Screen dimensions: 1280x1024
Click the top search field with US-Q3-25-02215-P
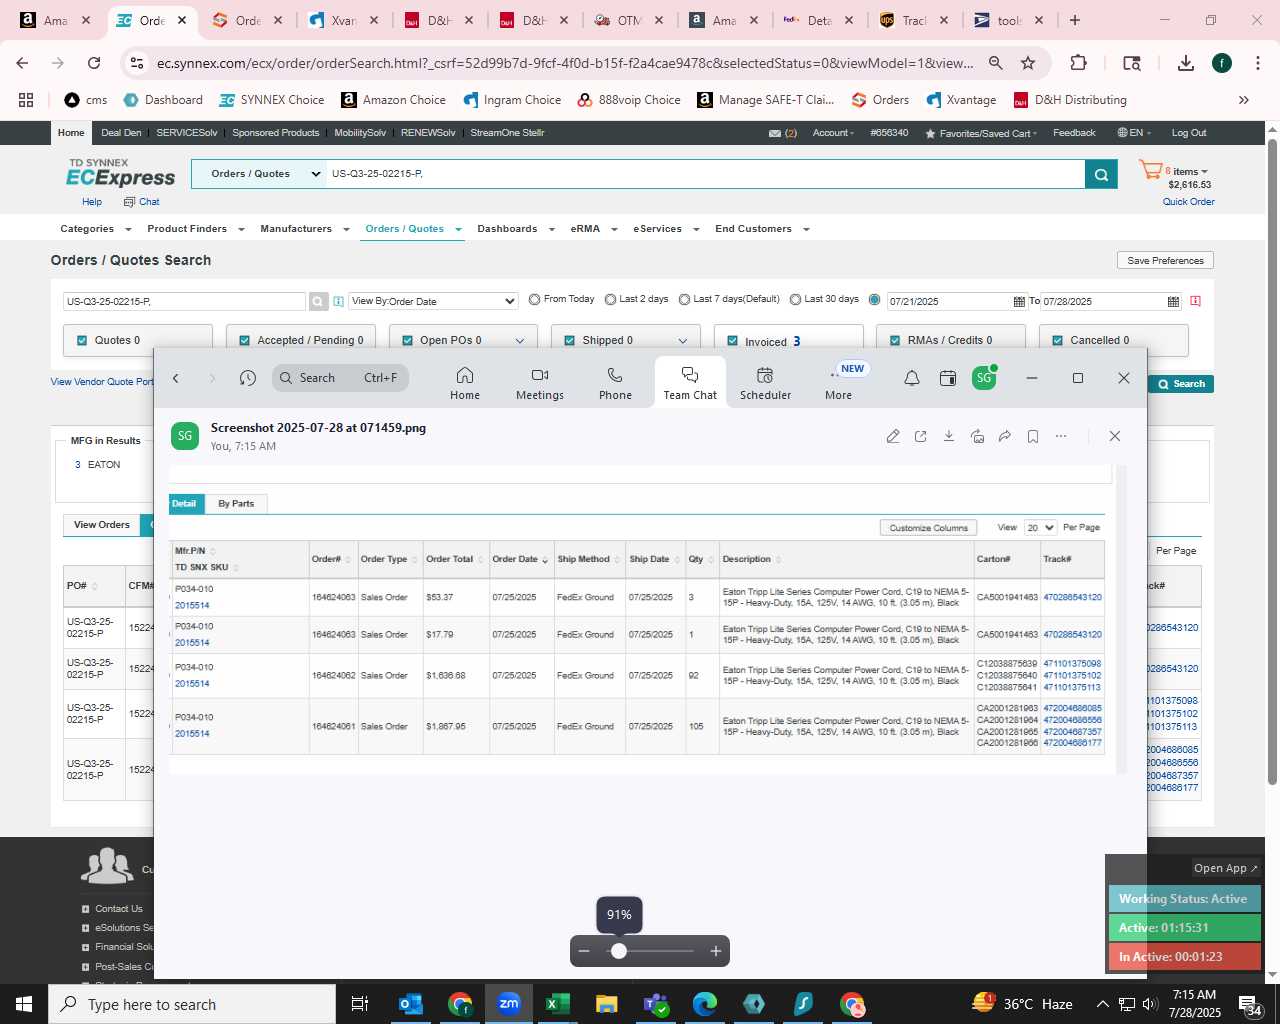705,174
